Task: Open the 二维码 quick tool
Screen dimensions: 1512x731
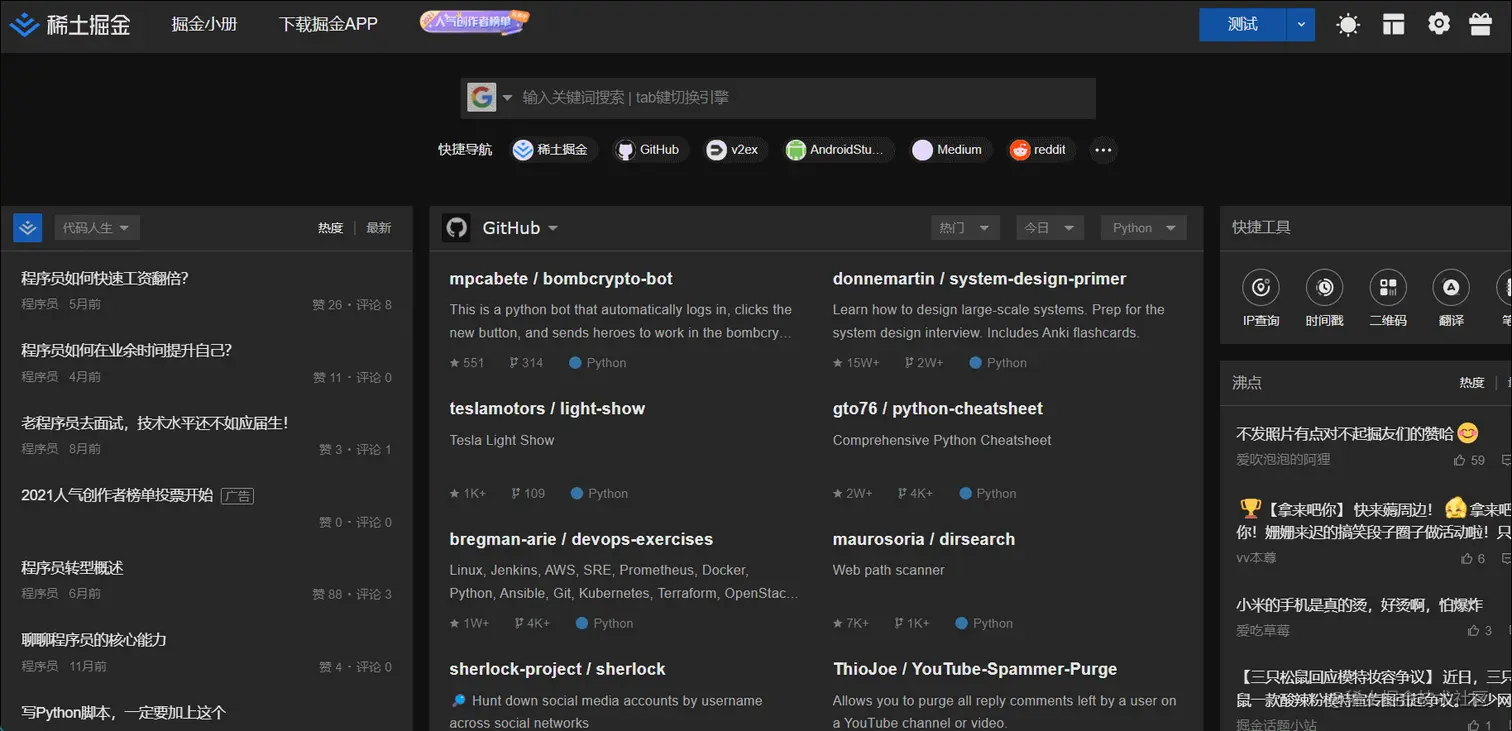Action: tap(1388, 300)
